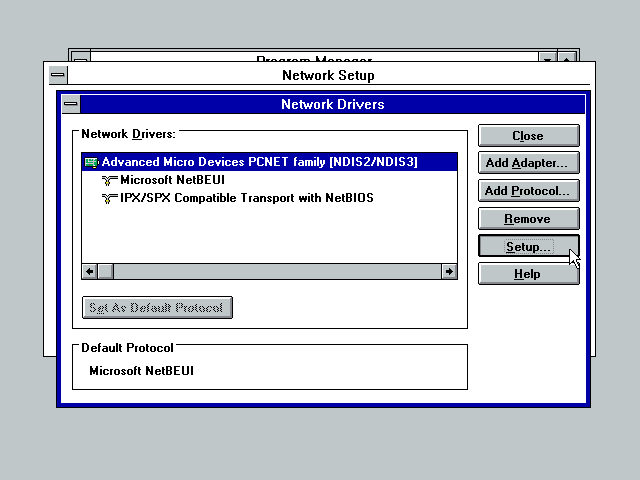Click the network adapter card icon

[91, 162]
